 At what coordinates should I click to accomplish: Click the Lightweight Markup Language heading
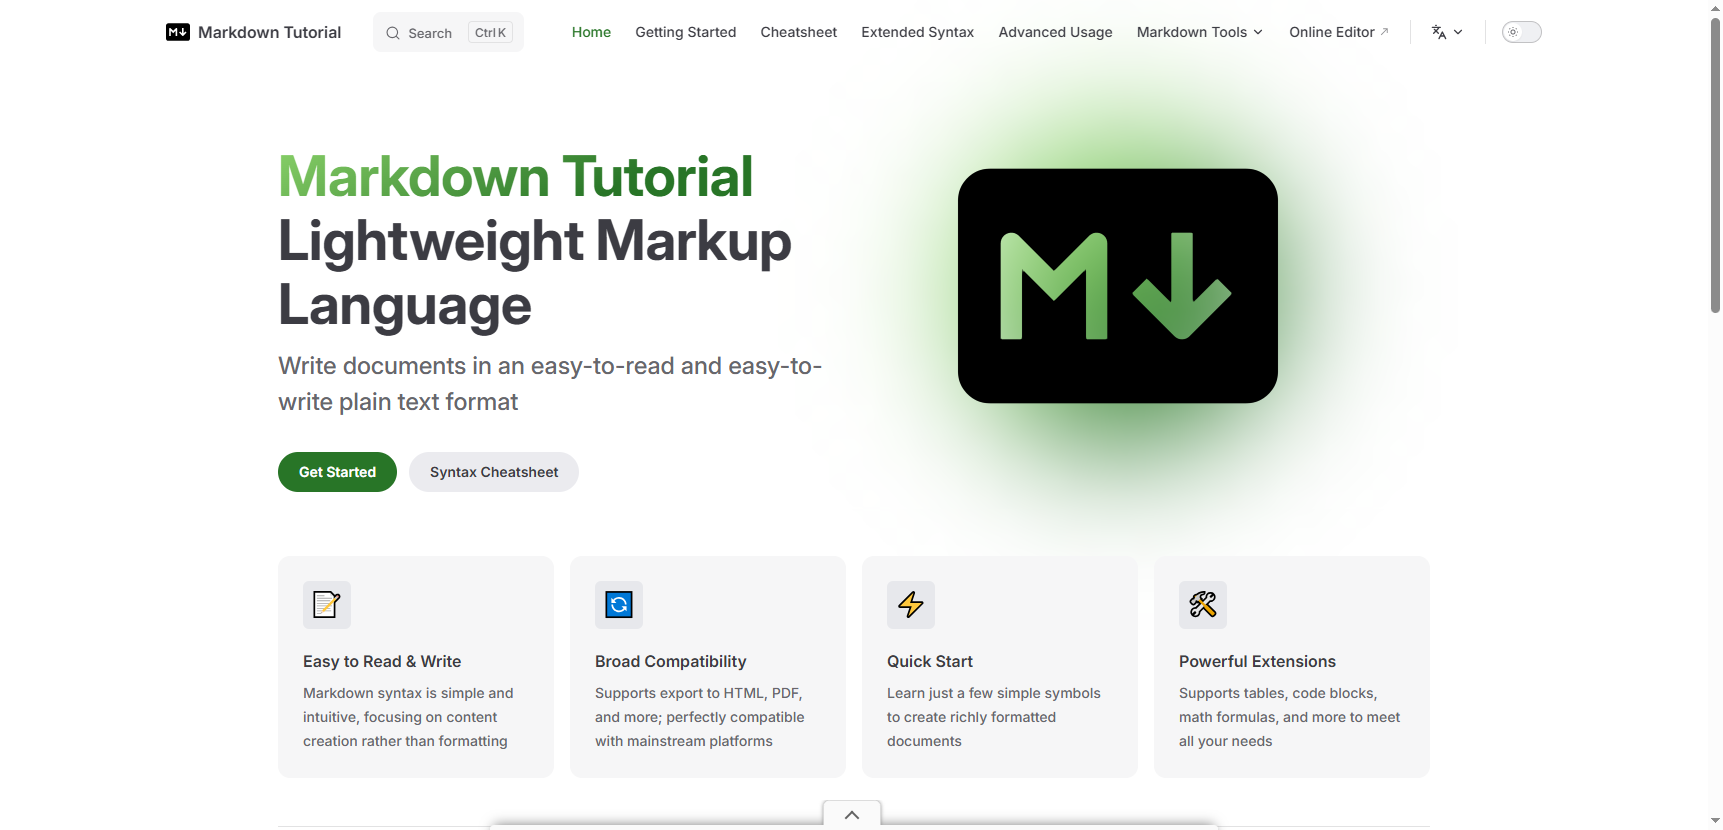[x=535, y=273]
